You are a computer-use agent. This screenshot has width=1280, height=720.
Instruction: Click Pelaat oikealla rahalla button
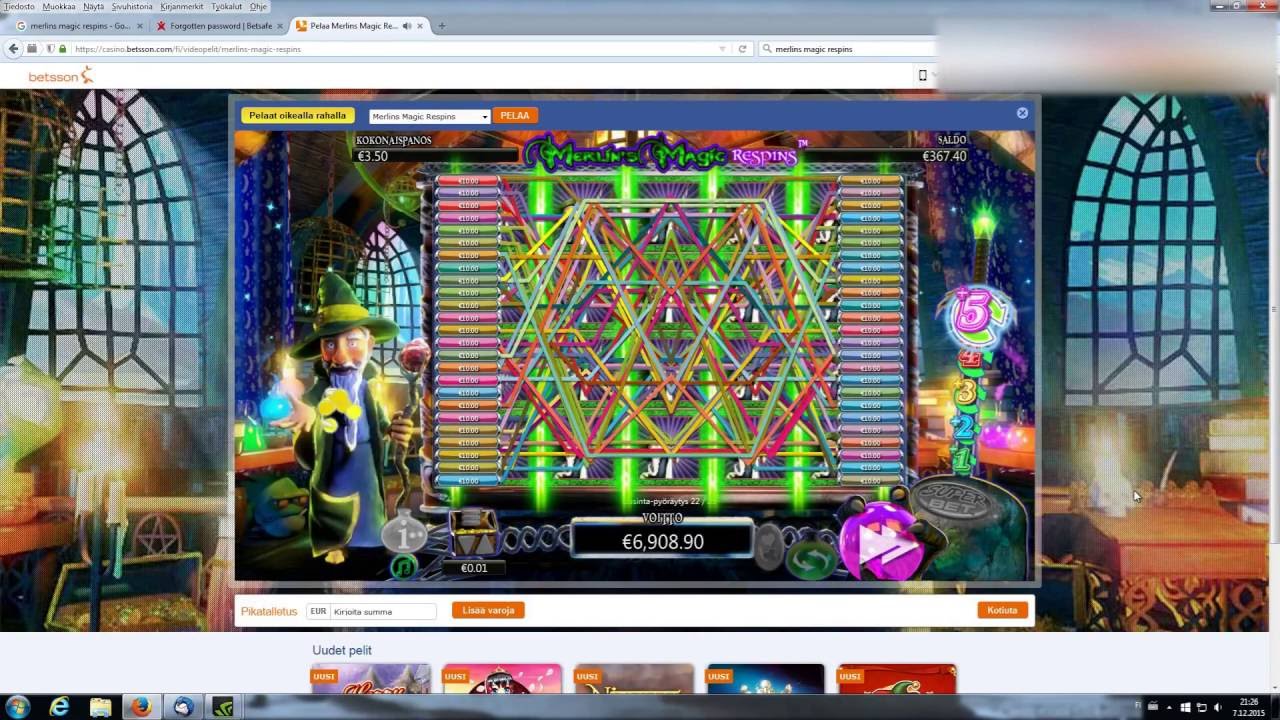point(298,116)
